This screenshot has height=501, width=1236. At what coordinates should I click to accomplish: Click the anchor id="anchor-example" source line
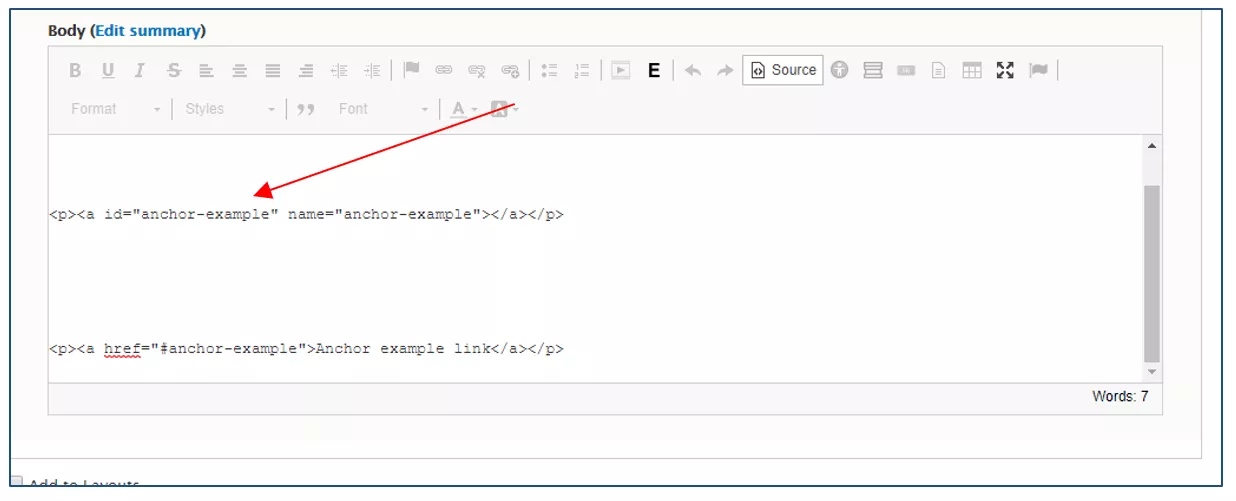(307, 214)
